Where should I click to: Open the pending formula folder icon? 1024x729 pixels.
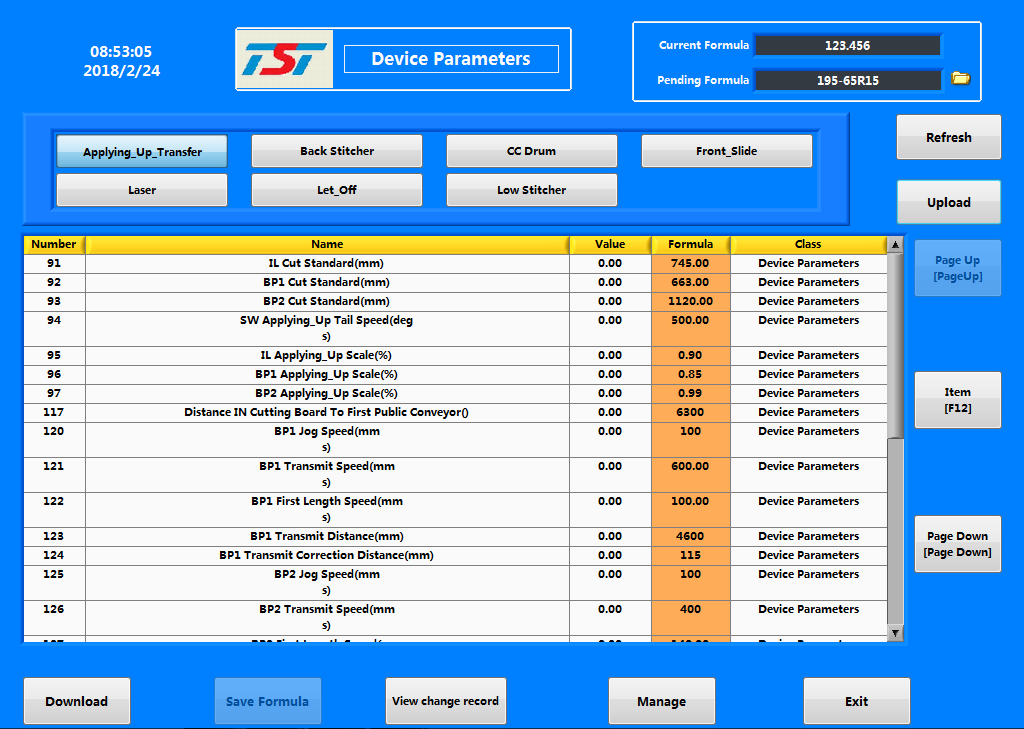(960, 79)
